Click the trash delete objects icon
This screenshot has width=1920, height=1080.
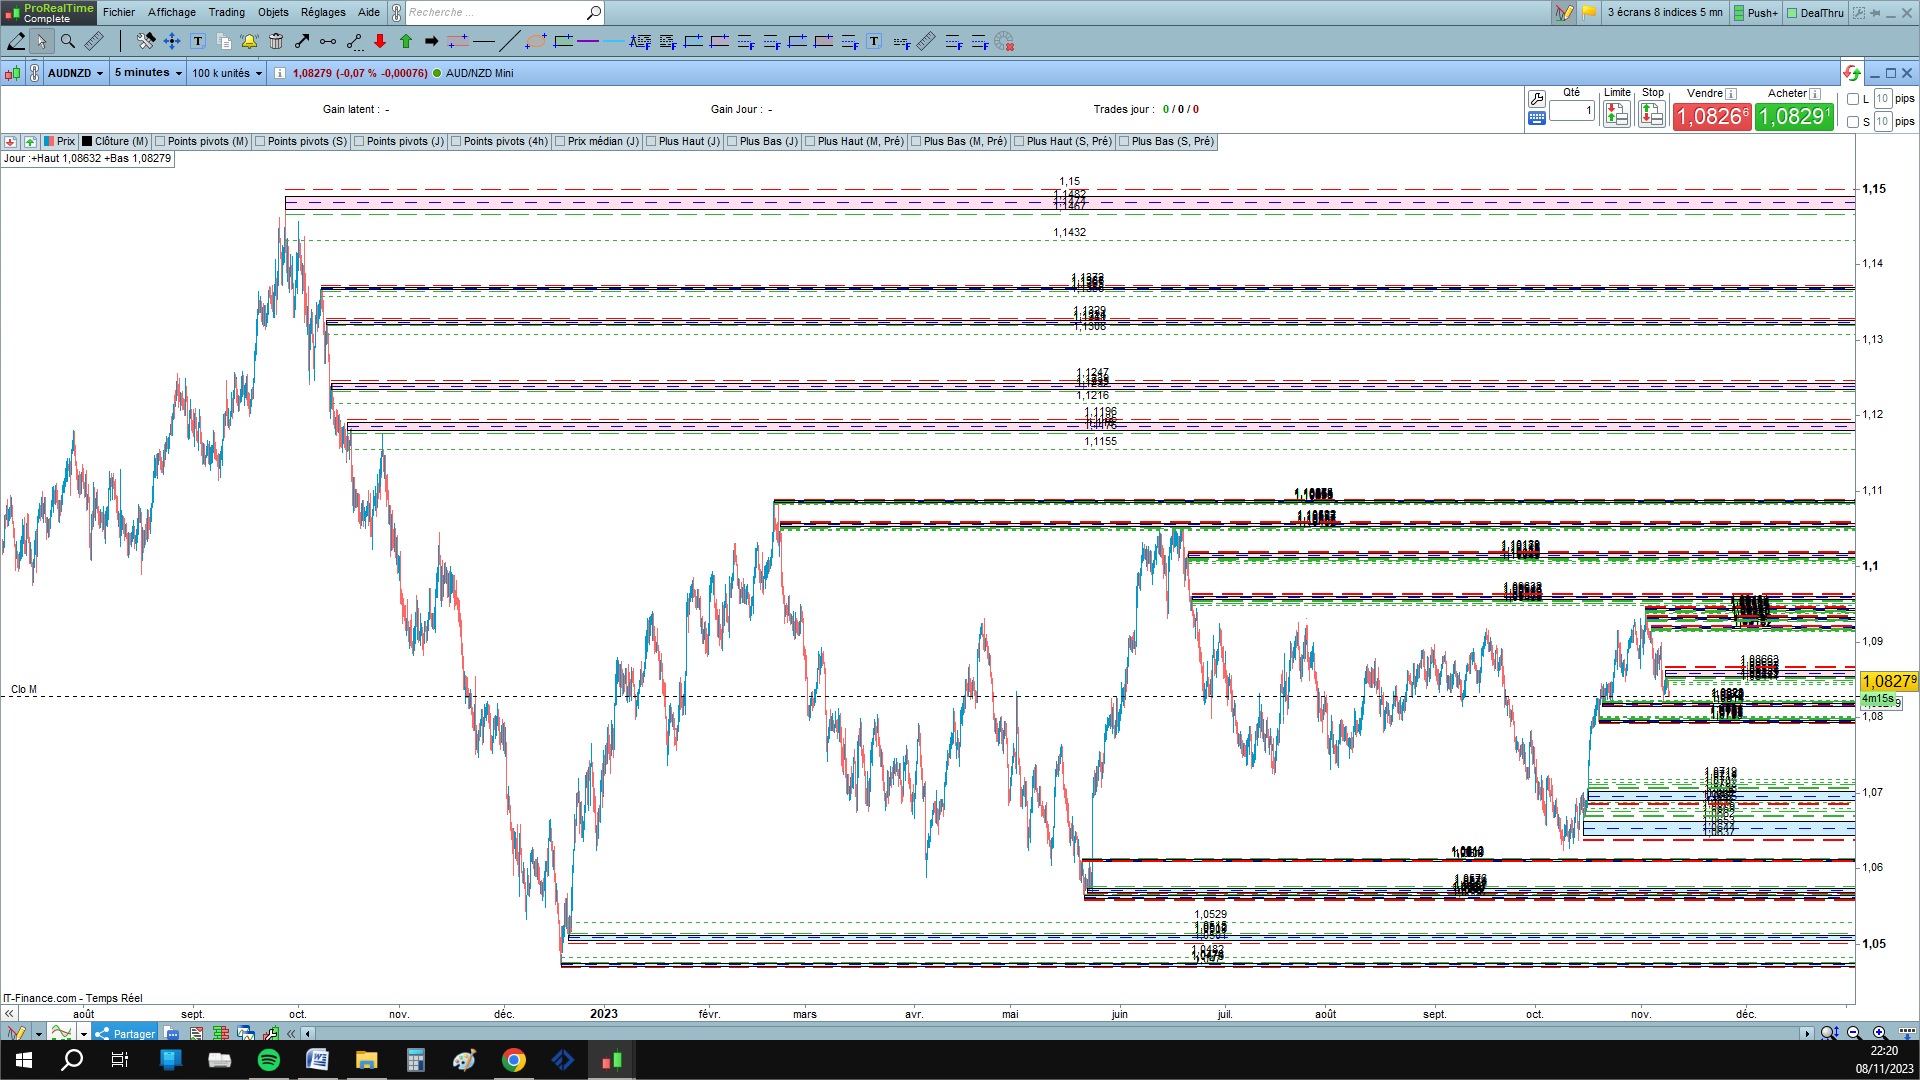tap(276, 41)
